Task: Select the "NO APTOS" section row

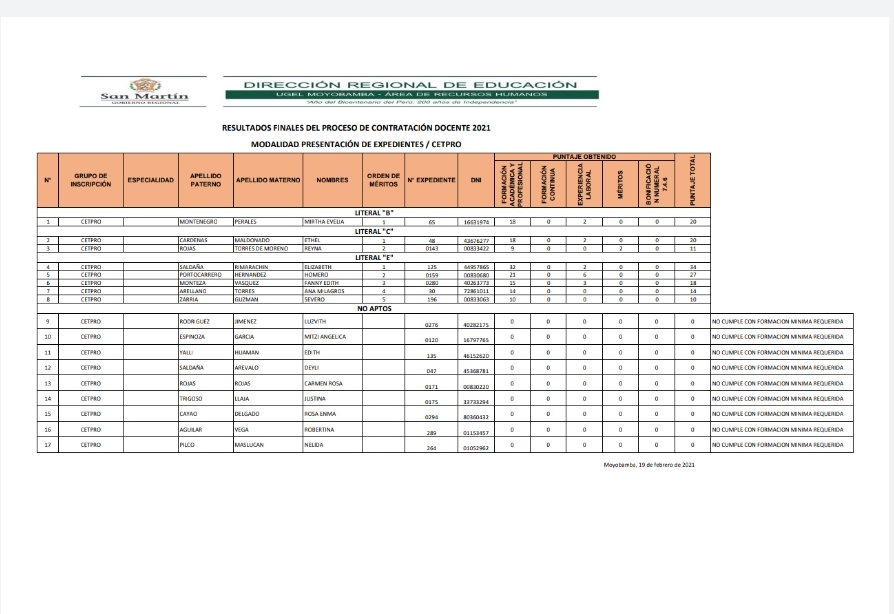Action: coord(374,308)
